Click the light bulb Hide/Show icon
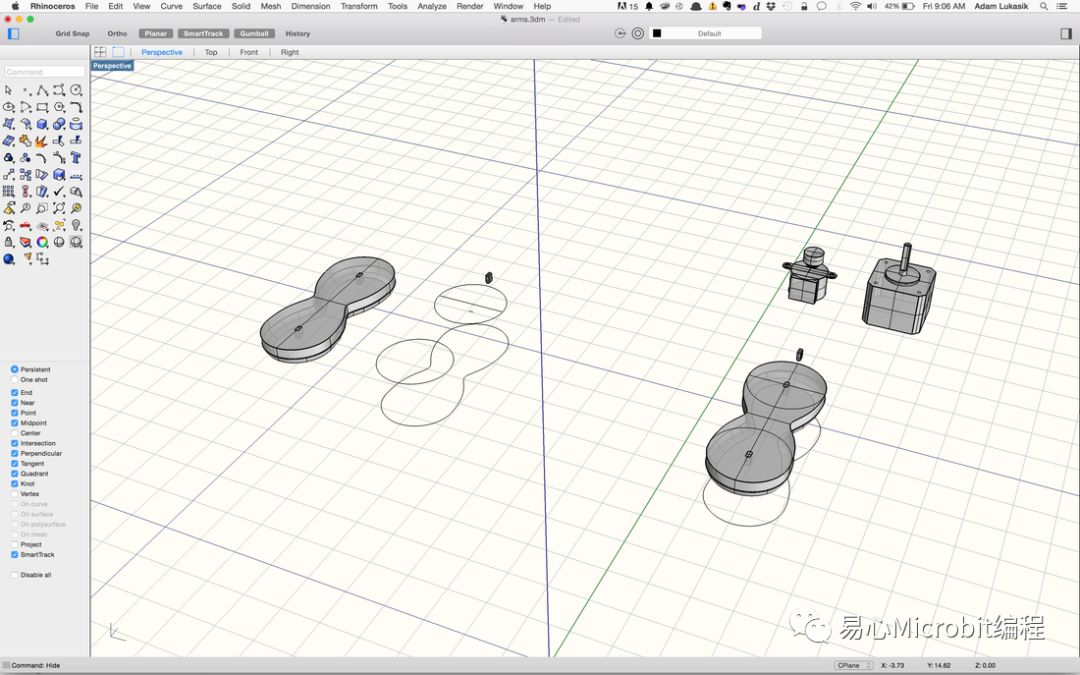 coord(76,225)
